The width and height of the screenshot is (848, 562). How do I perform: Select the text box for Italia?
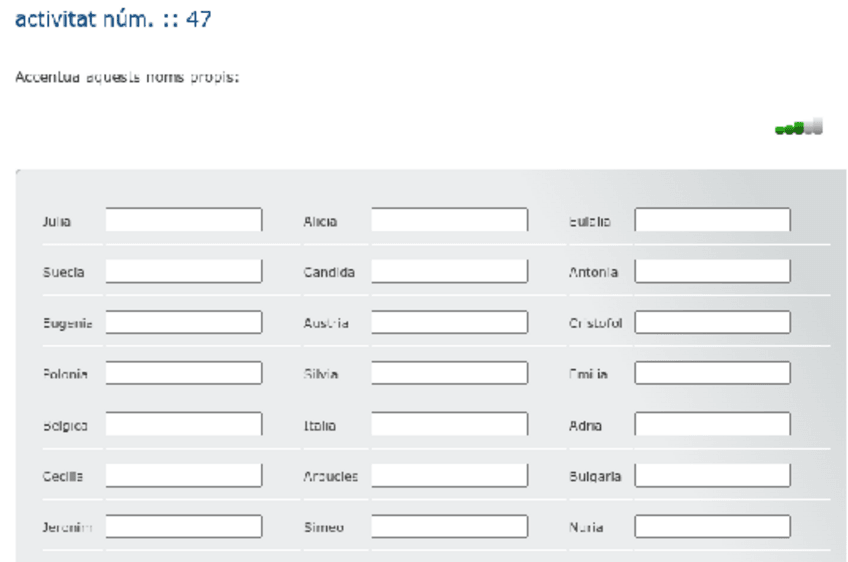[x=449, y=425]
